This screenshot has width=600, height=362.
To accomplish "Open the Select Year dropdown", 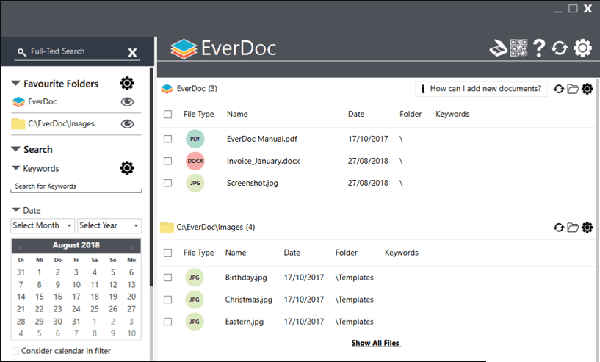I will (x=109, y=225).
